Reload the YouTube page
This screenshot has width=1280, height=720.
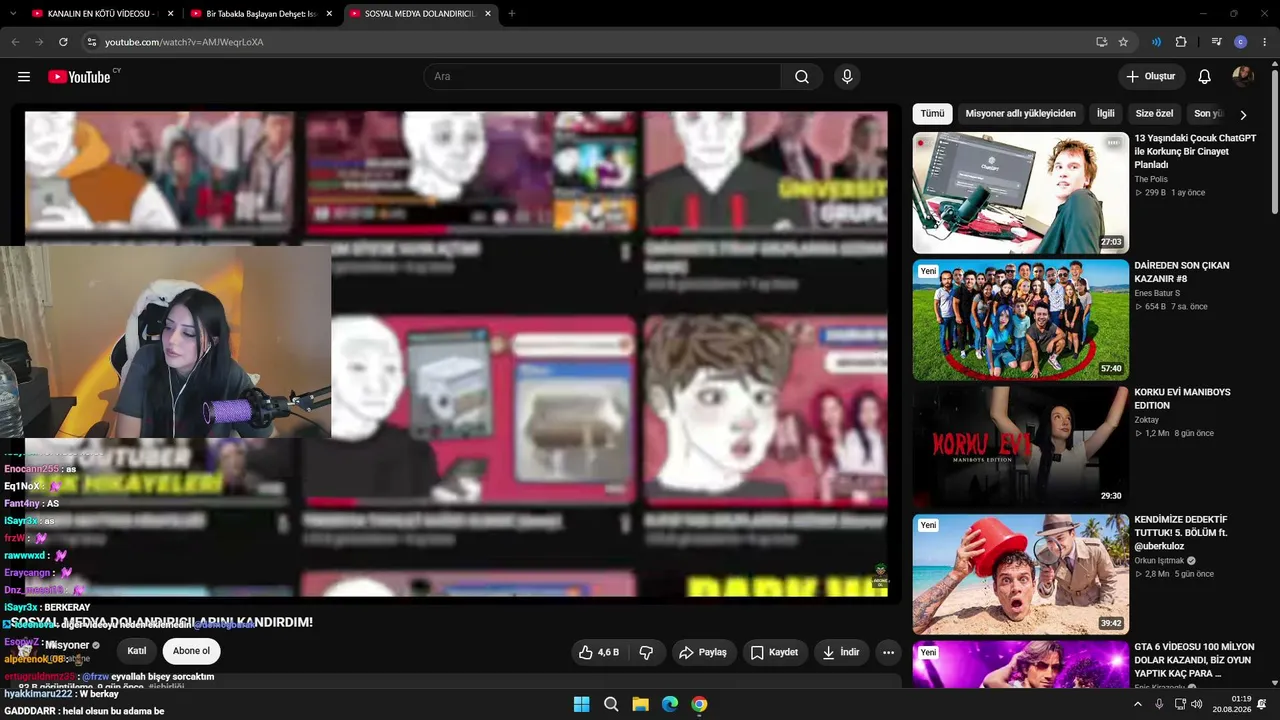(x=63, y=42)
